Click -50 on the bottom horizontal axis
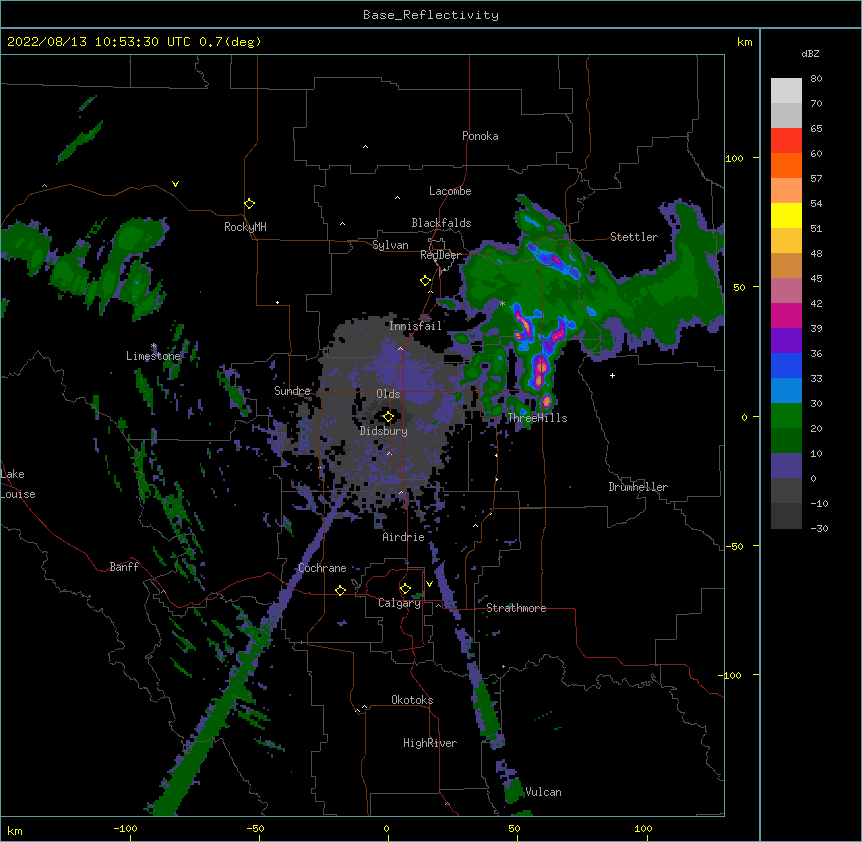Screen dimensions: 862x842 255,828
